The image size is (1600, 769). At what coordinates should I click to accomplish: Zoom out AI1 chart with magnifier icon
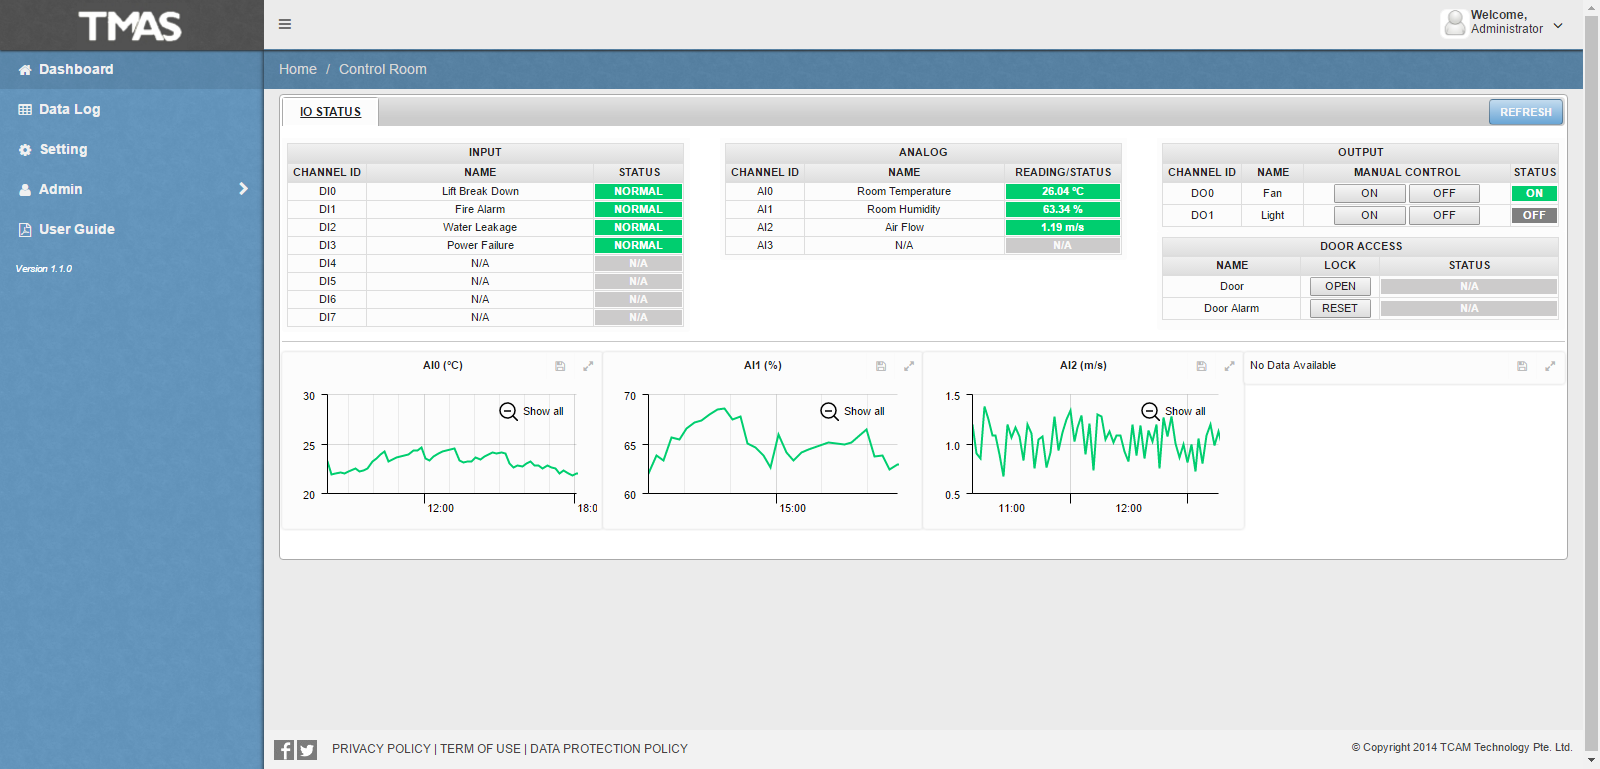829,411
